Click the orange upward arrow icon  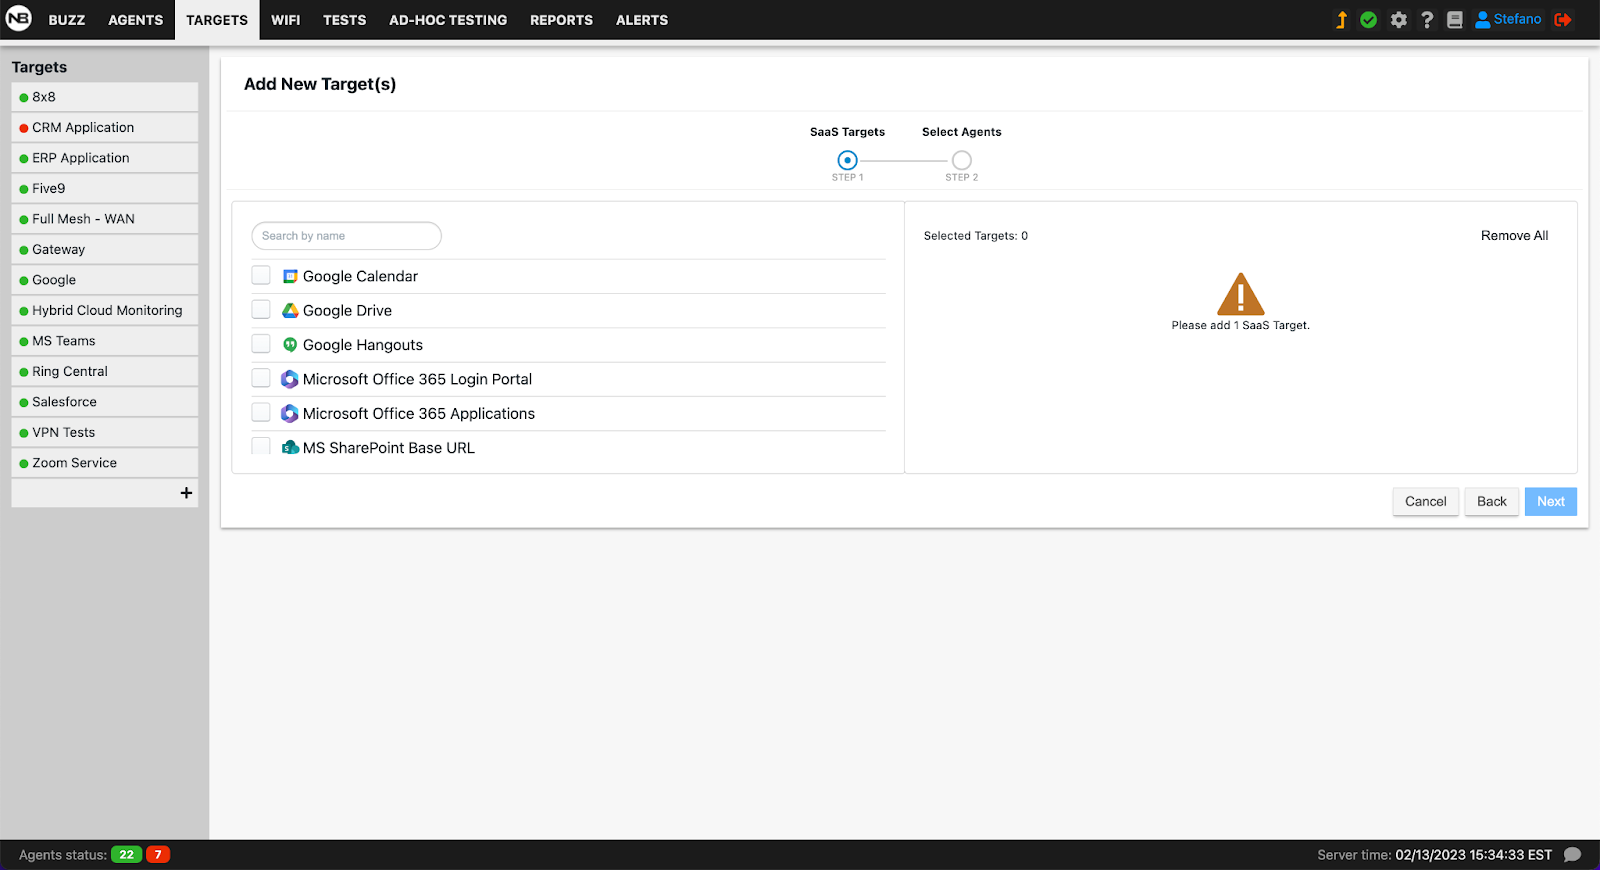click(x=1342, y=20)
